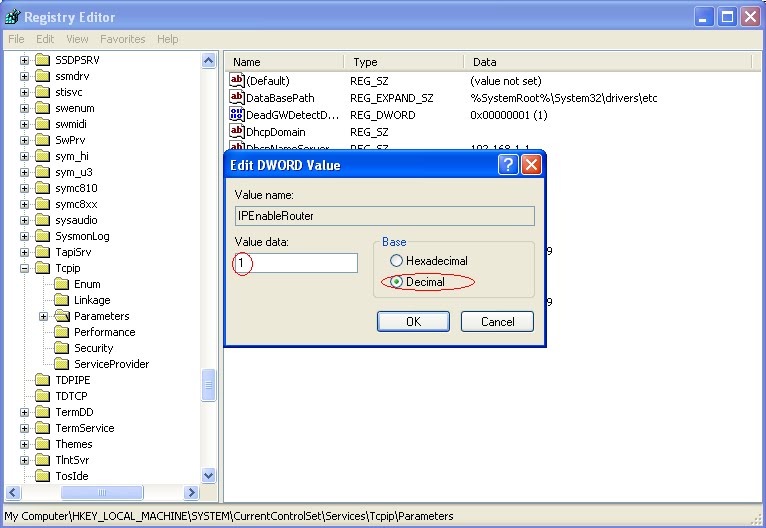Expand the SSDPSRV key
766x528 pixels.
tap(24, 61)
